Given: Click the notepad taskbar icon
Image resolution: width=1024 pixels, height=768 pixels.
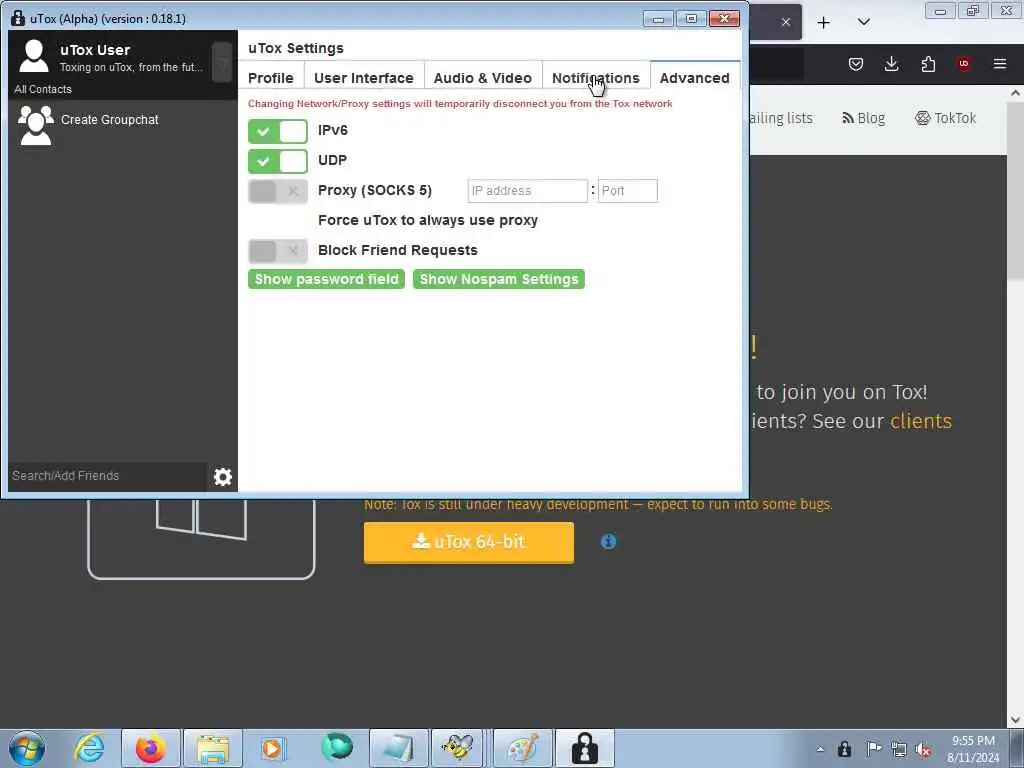Looking at the screenshot, I should tap(398, 748).
